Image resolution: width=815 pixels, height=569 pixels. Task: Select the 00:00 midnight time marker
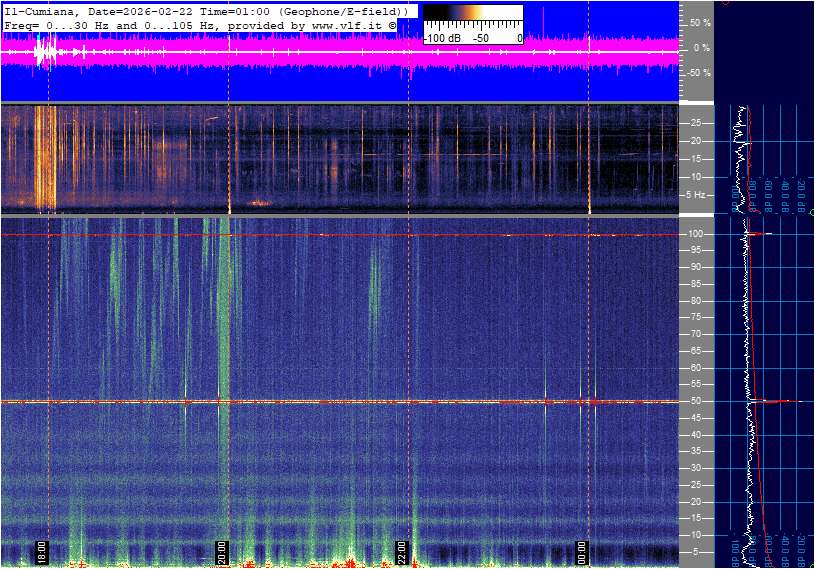582,552
